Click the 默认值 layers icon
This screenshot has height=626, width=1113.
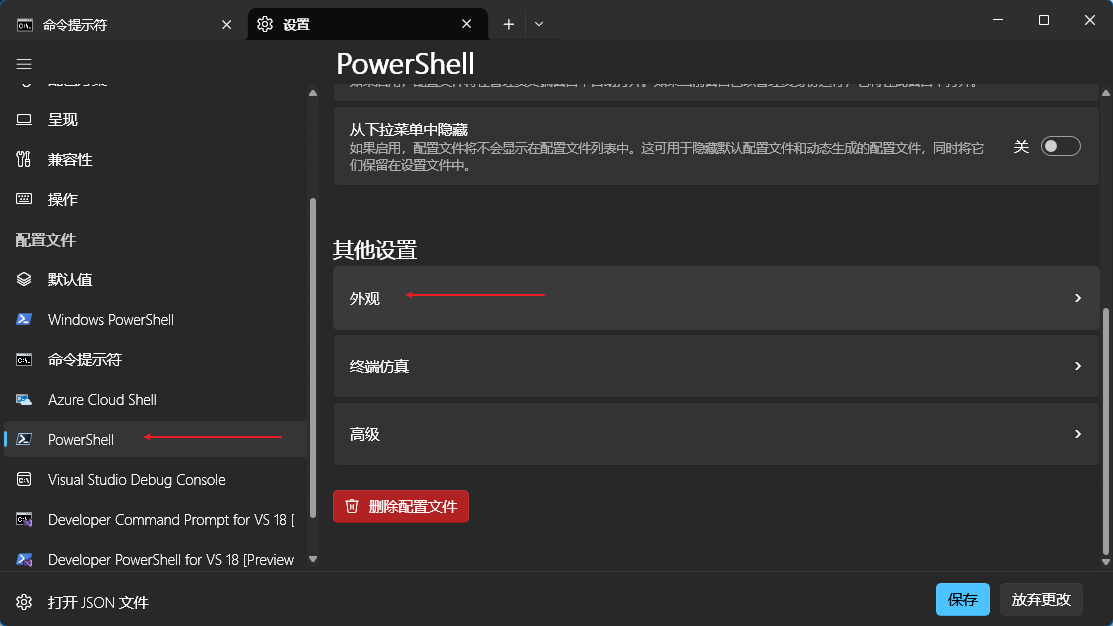click(x=24, y=280)
